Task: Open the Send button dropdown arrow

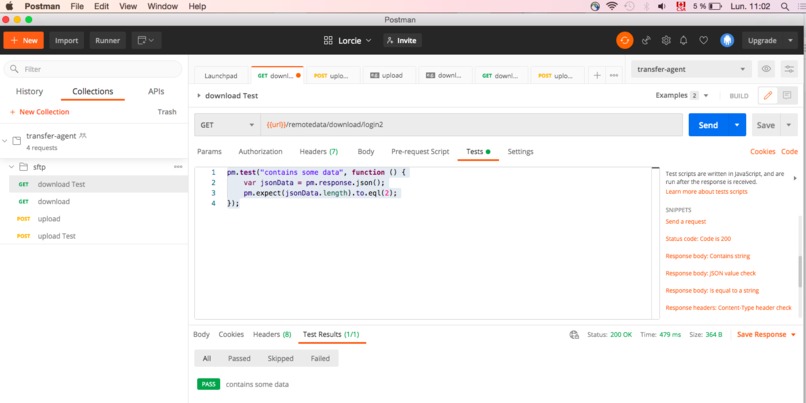Action: point(737,125)
